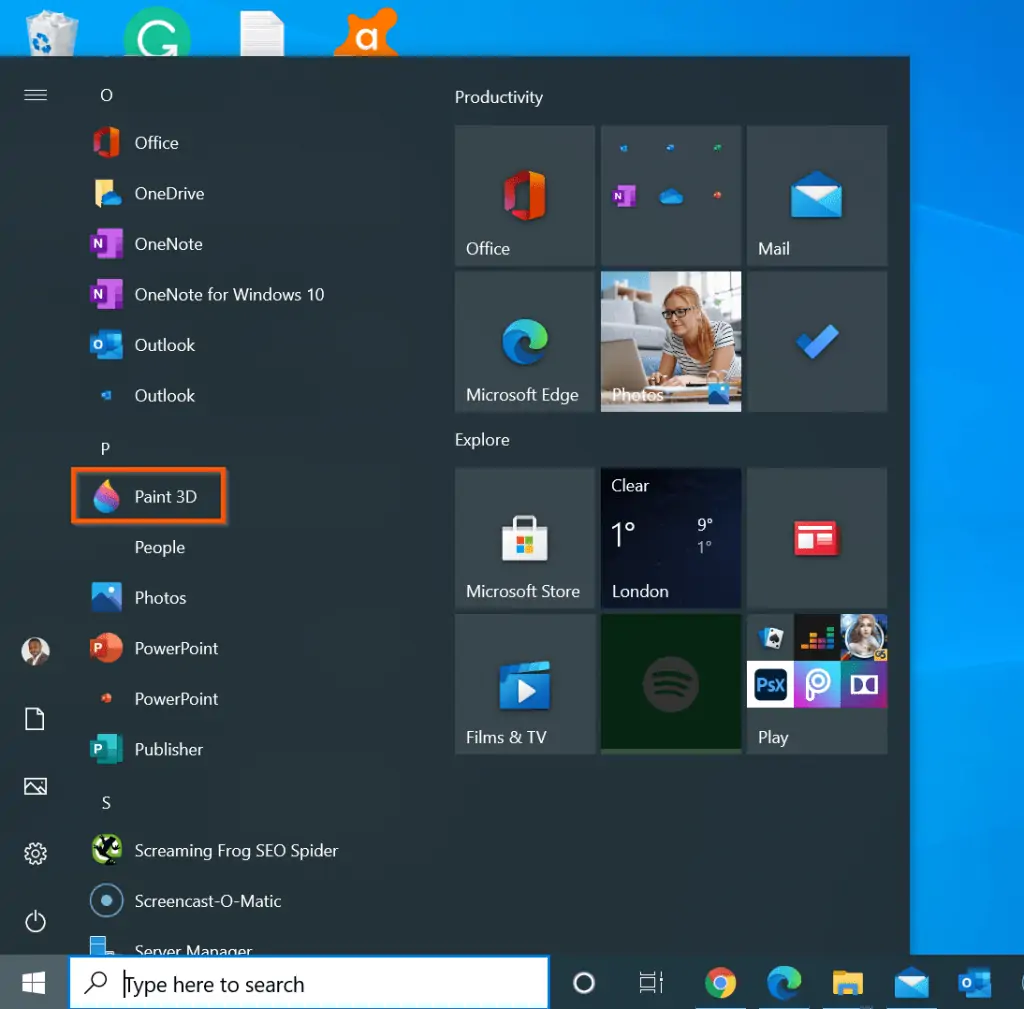1024x1009 pixels.
Task: Jump to letter P section header
Action: point(105,449)
